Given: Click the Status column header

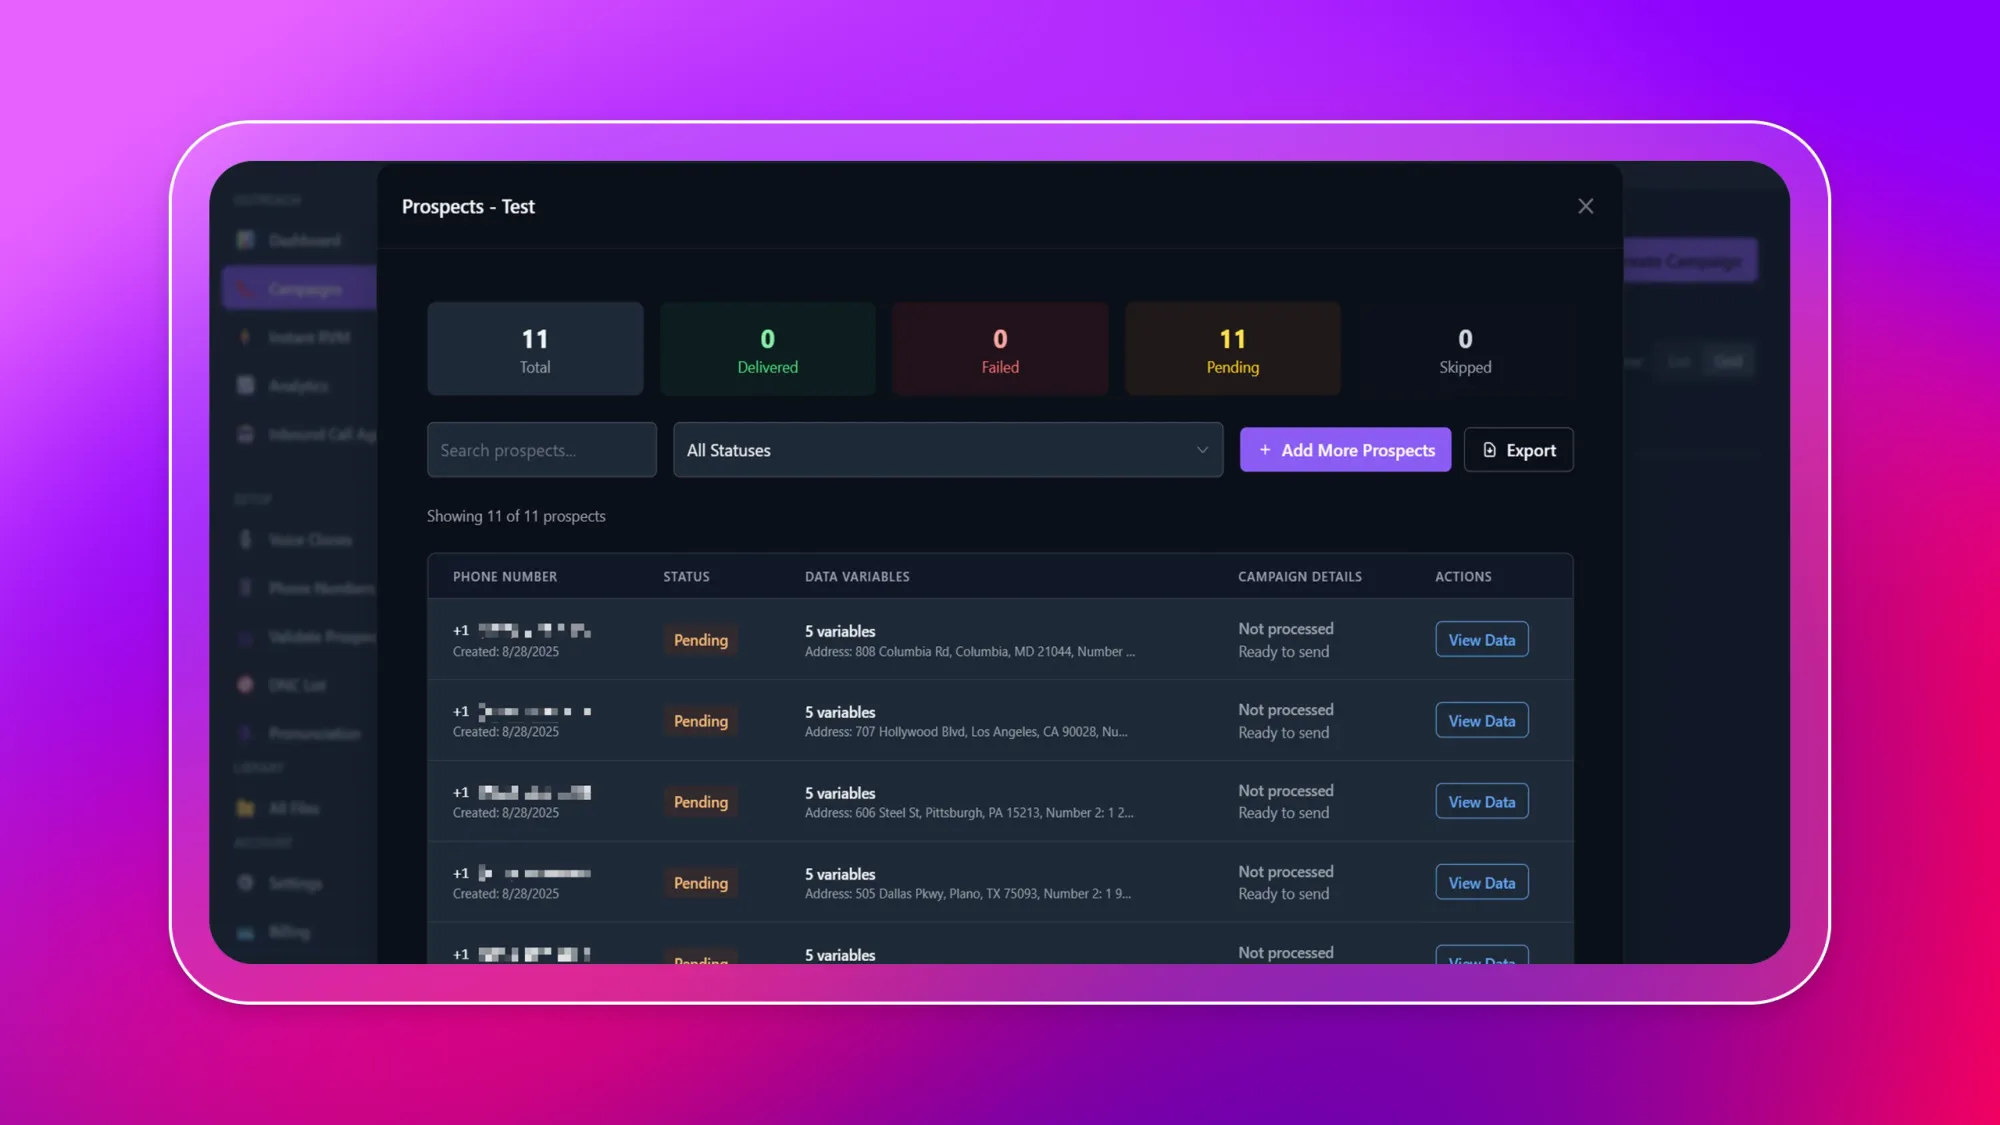Looking at the screenshot, I should click(x=686, y=577).
